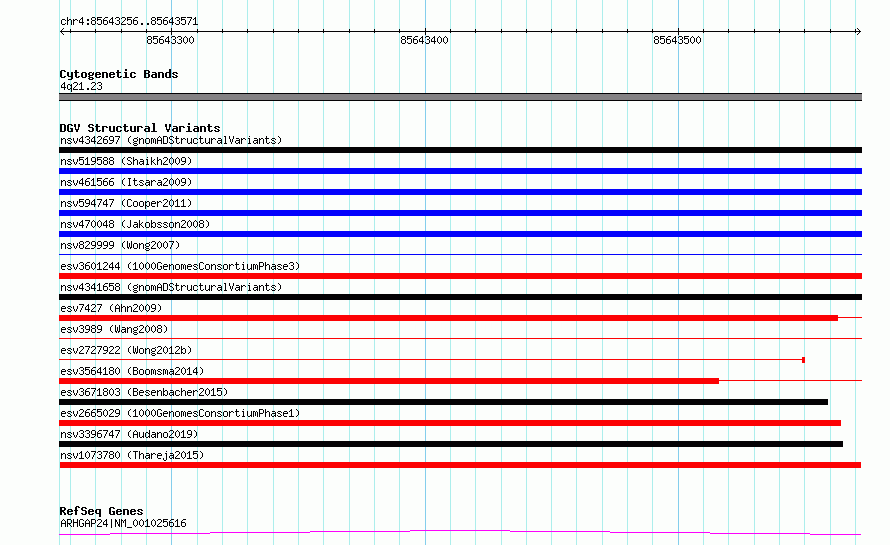
Task: Click the 4q21.23 band label
Action: [81, 86]
